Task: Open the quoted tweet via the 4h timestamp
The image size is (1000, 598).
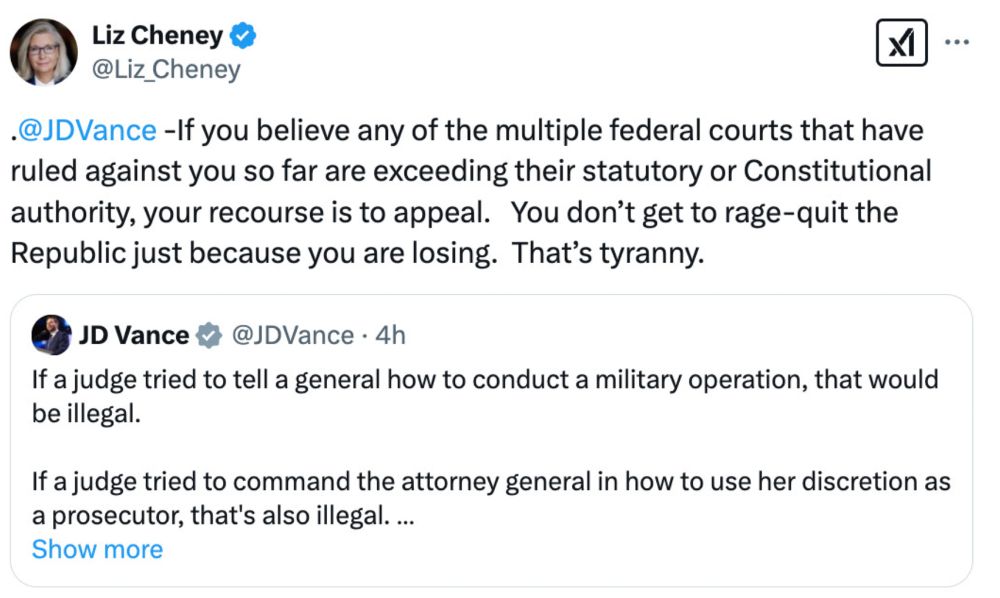Action: [x=389, y=336]
